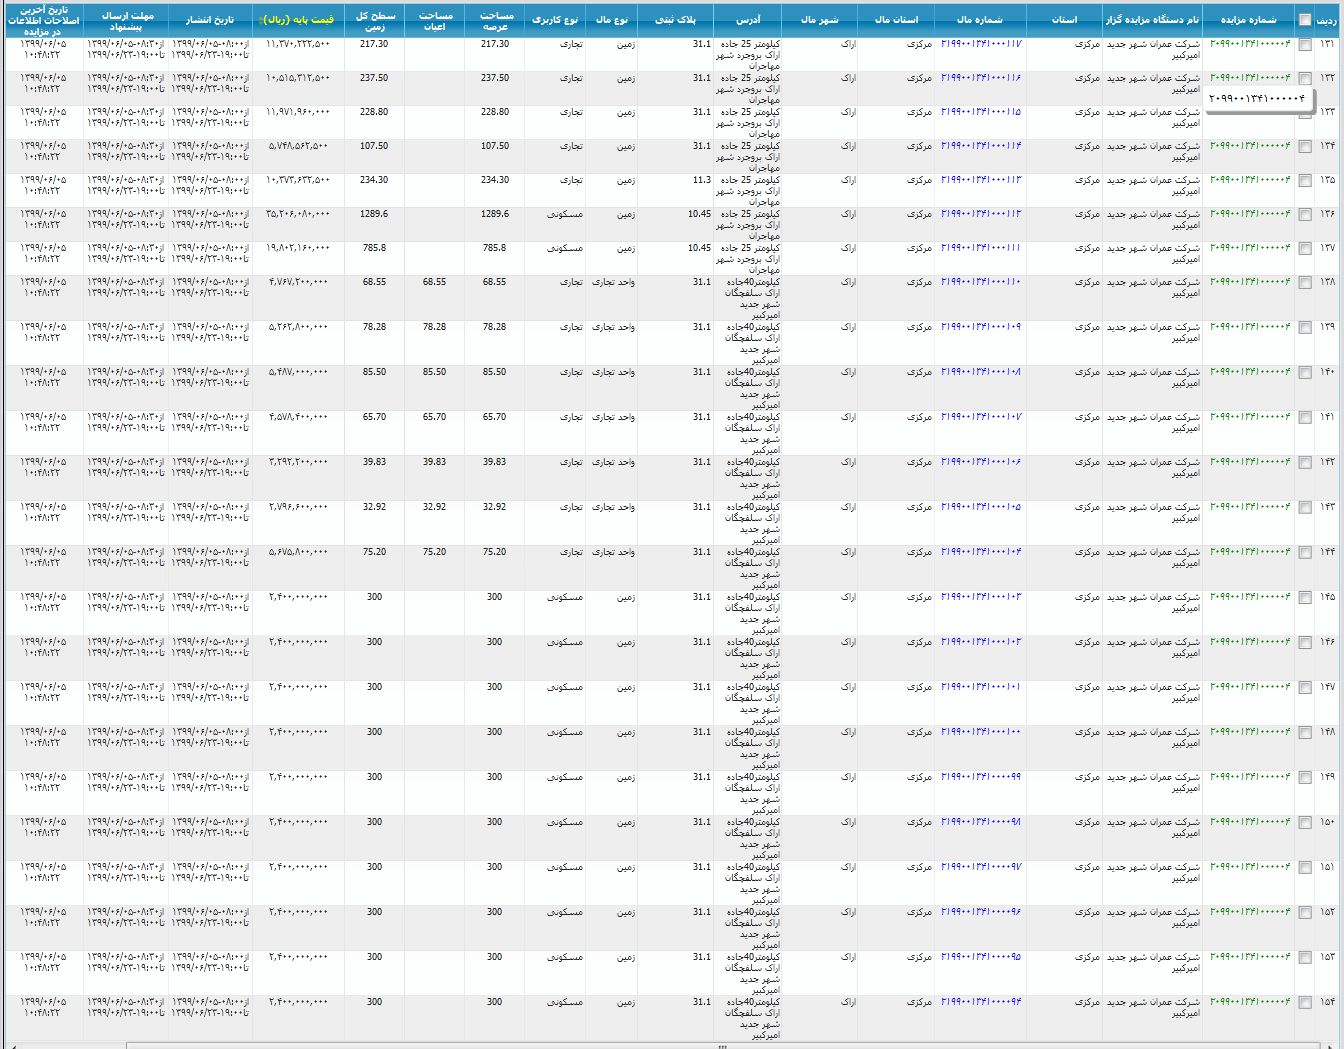Viewport: 1344px width, 1049px height.
Task: Tick the select-all checkbox in the header
Action: tap(1305, 19)
